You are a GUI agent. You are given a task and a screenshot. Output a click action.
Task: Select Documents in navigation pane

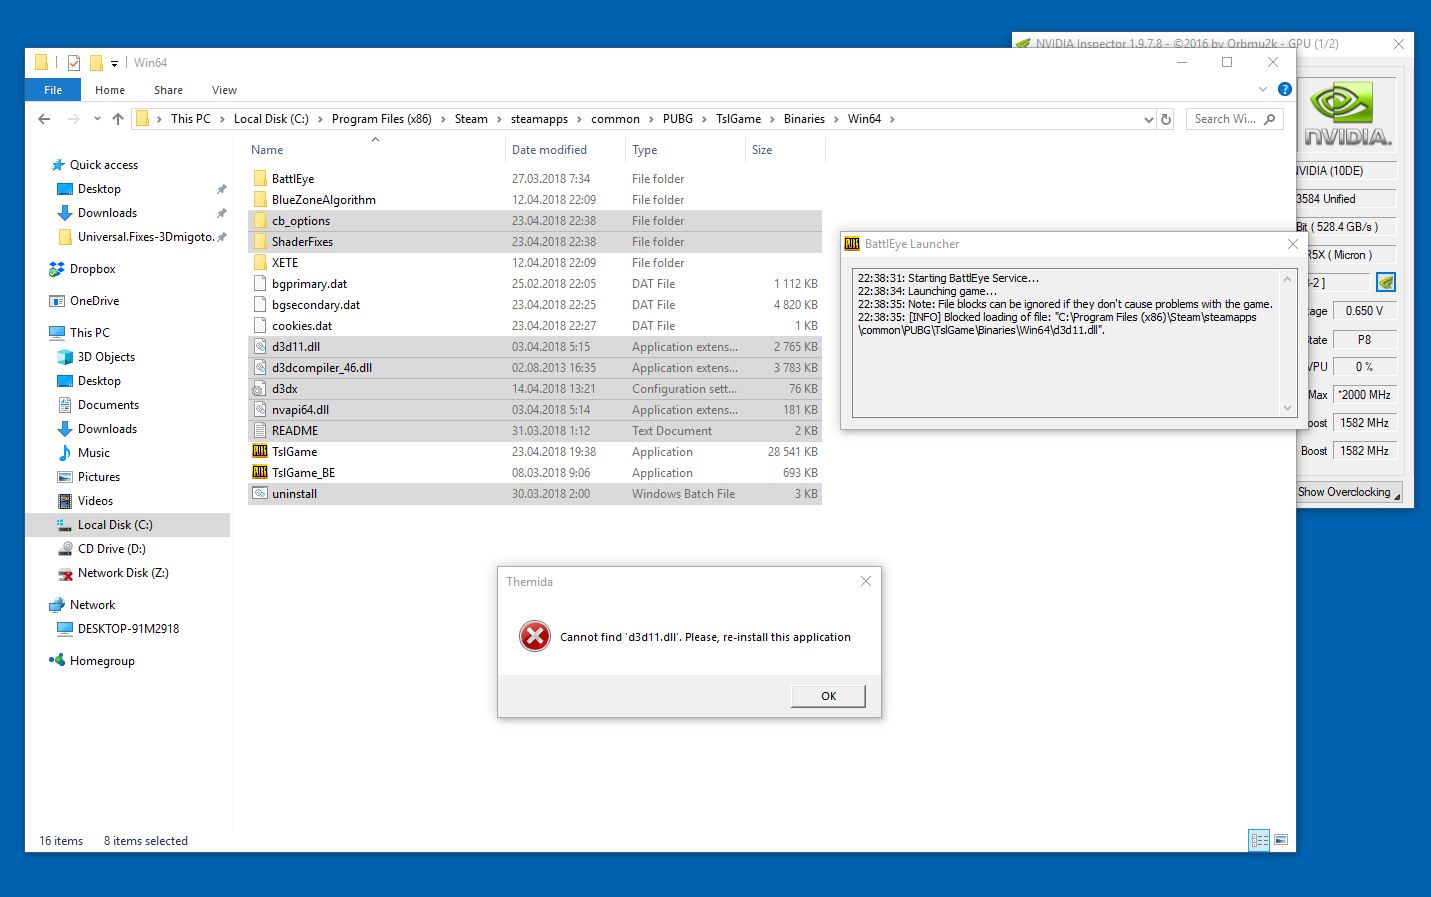pos(108,405)
